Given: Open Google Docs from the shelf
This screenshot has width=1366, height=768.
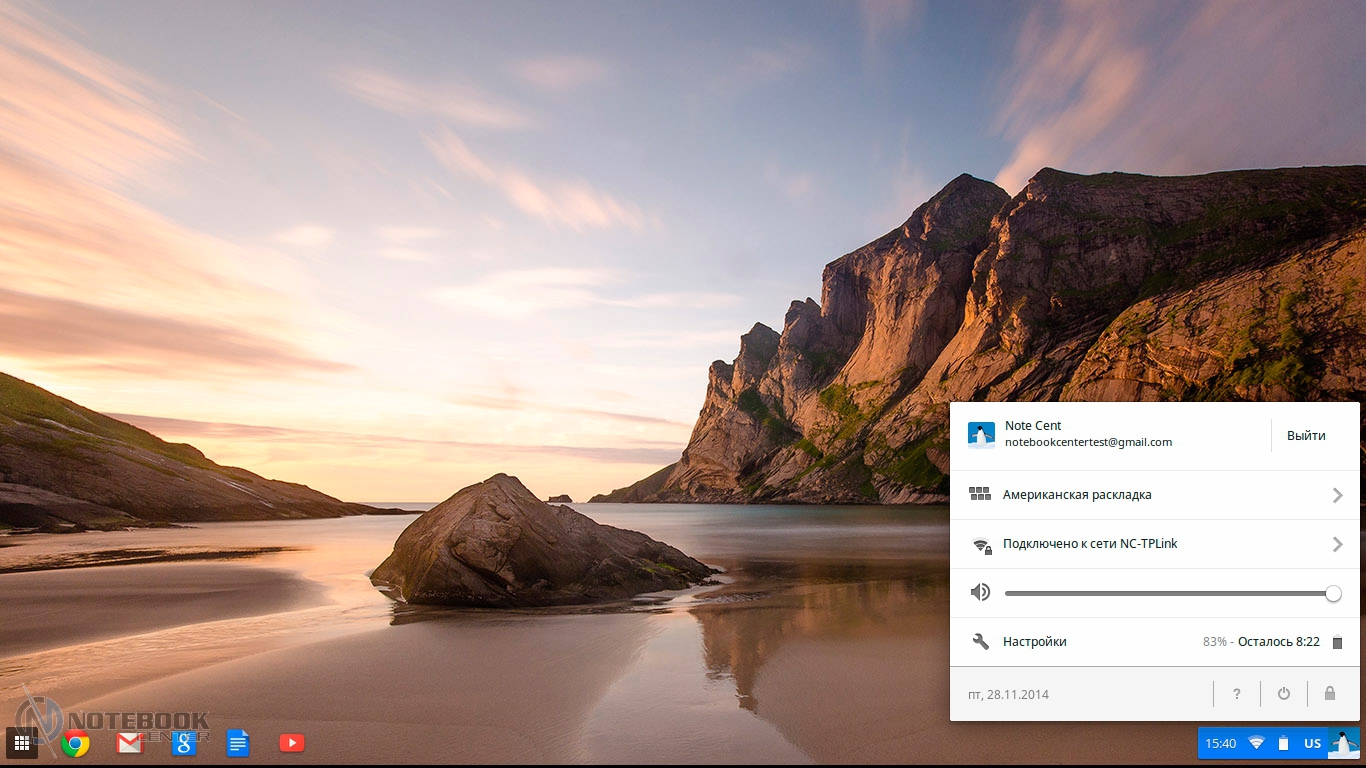Looking at the screenshot, I should click(x=238, y=743).
